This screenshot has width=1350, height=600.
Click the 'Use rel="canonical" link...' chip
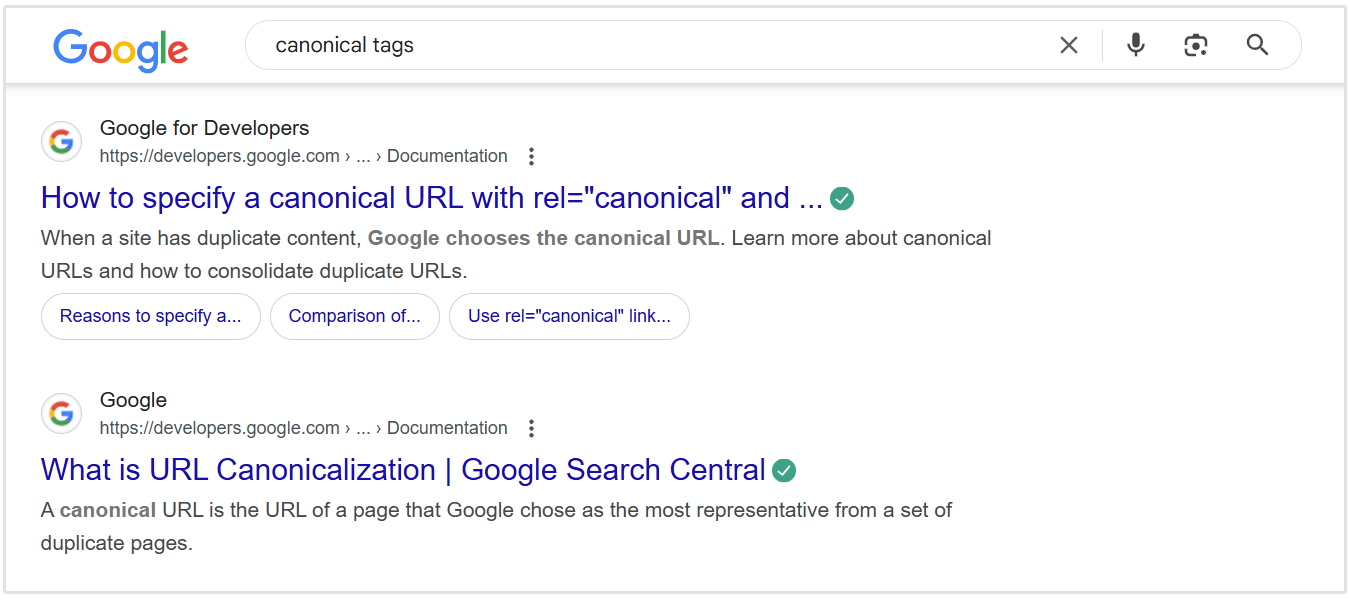pos(569,316)
